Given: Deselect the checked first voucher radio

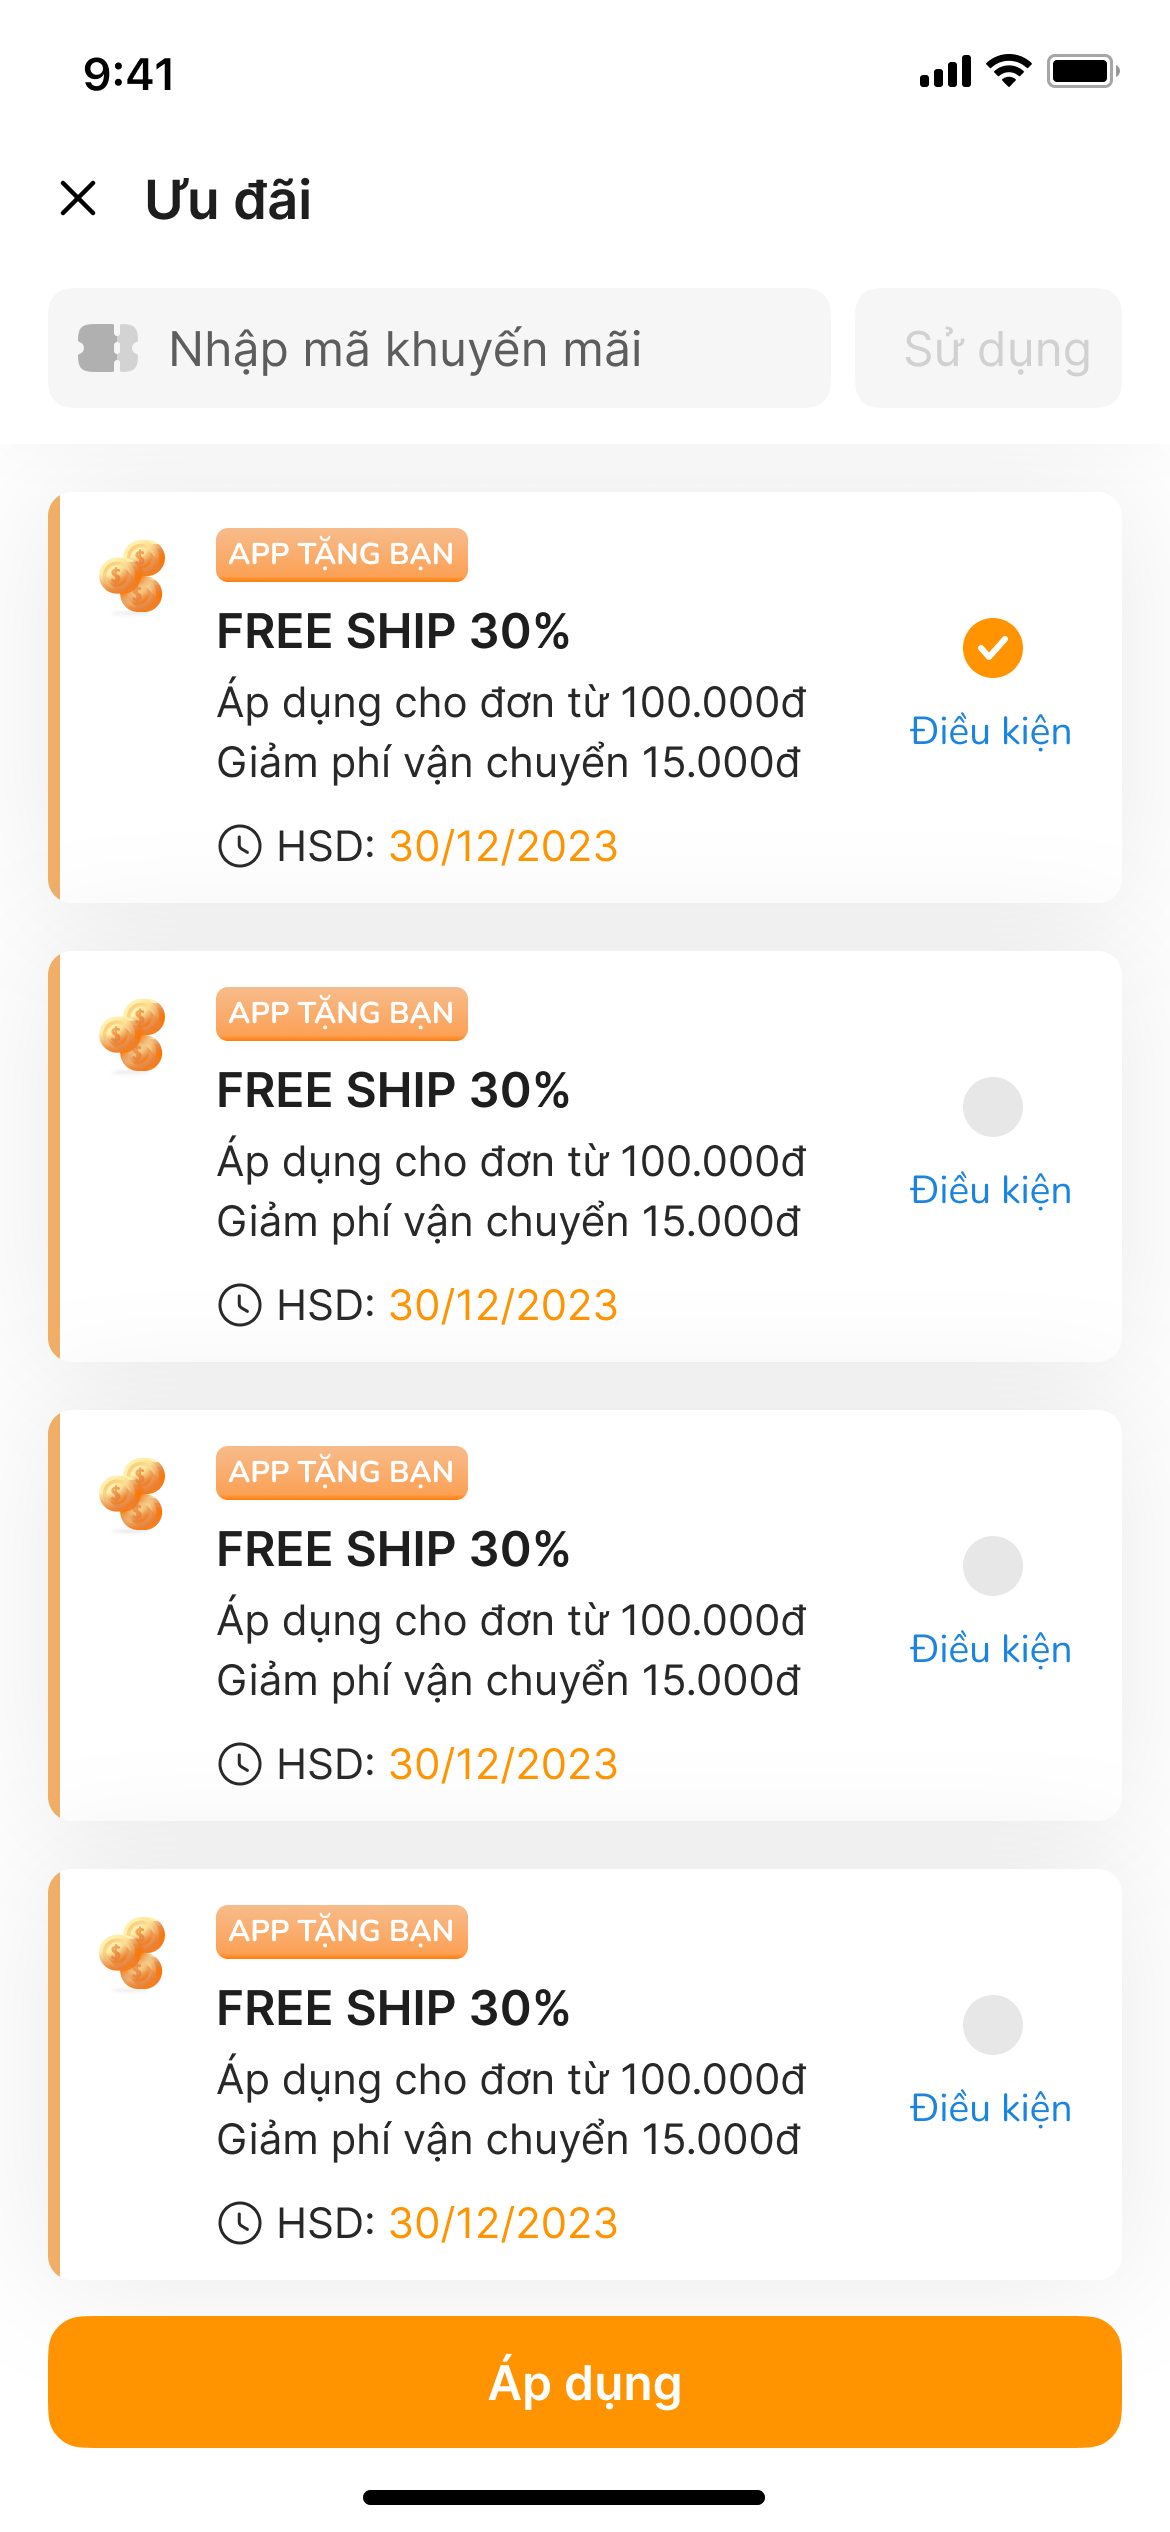Looking at the screenshot, I should point(992,648).
